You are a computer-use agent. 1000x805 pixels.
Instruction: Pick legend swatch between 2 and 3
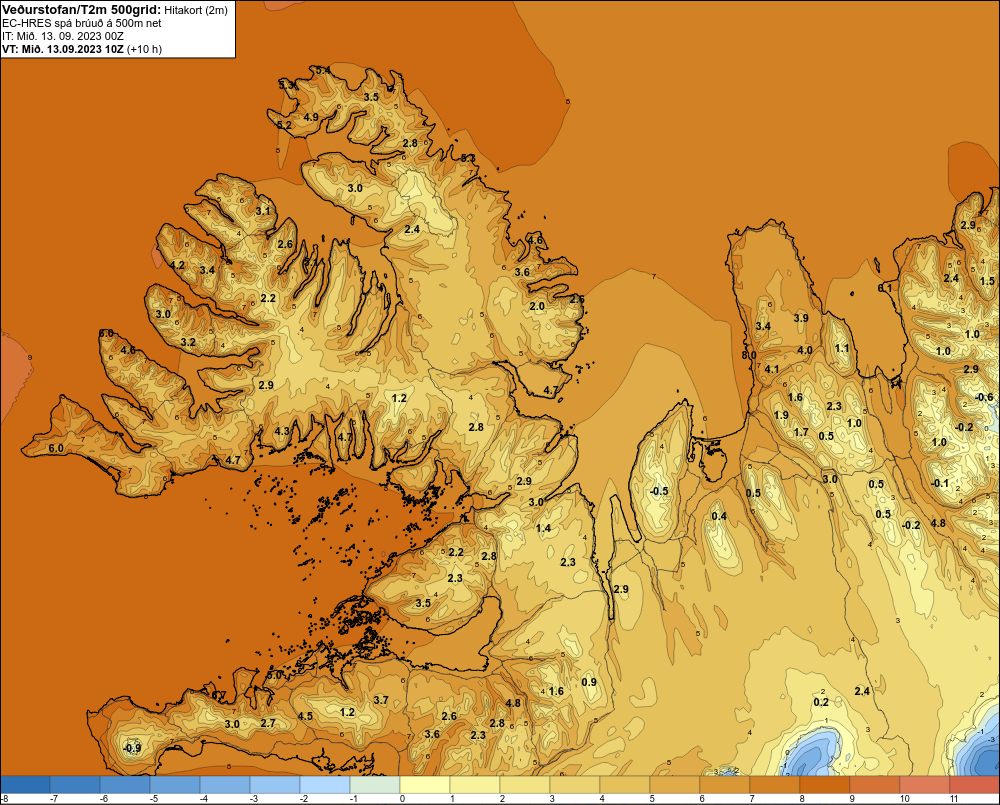point(525,785)
